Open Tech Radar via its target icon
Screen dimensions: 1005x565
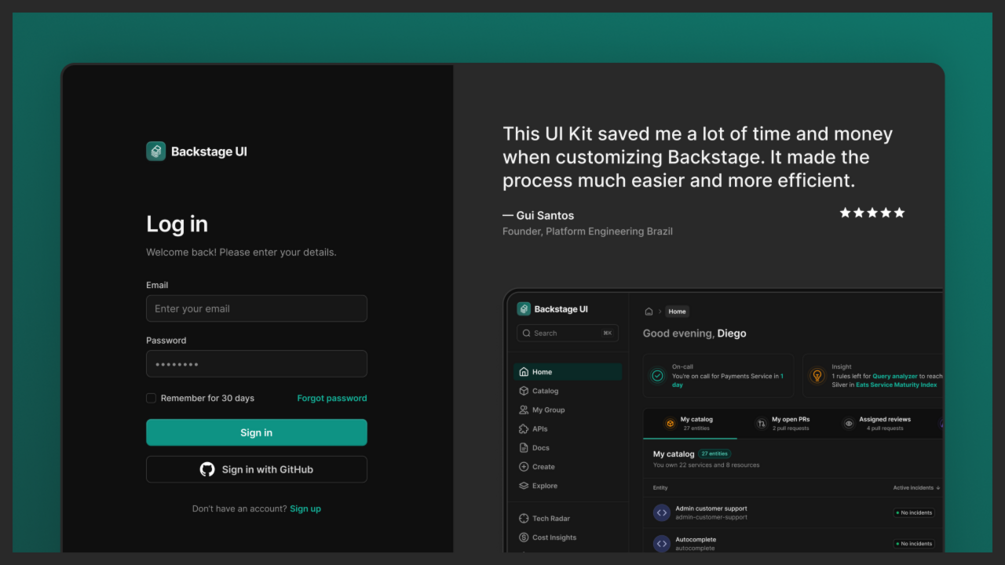[524, 518]
